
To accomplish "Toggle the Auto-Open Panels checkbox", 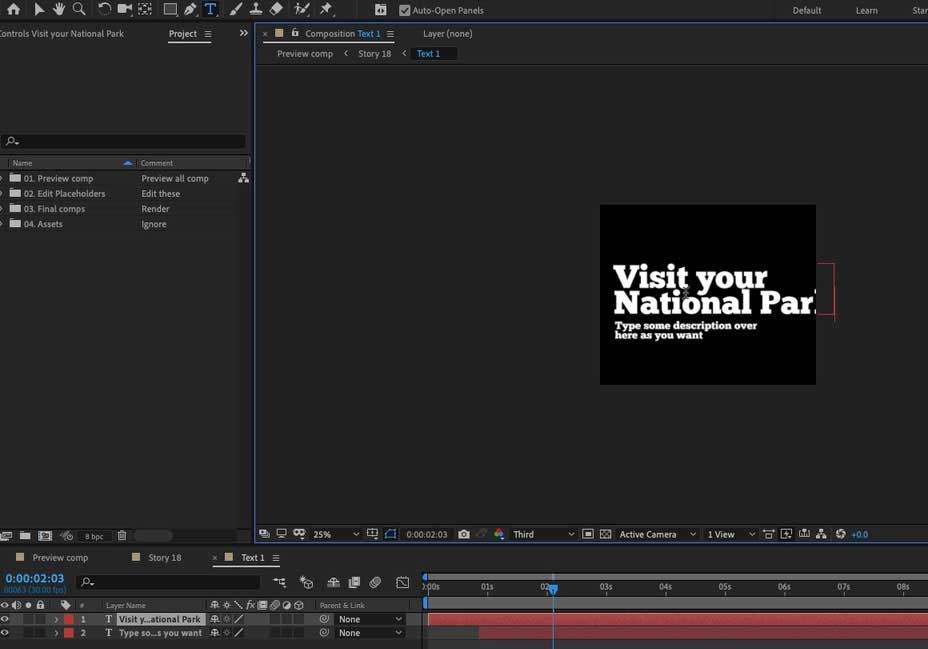I will tap(405, 10).
